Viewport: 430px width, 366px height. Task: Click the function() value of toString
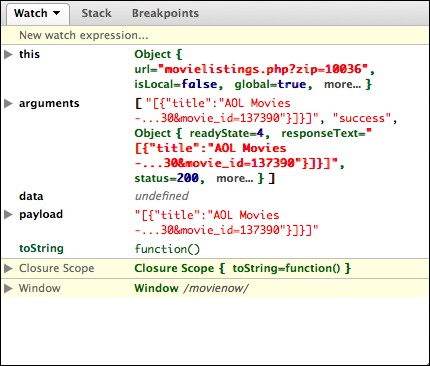click(x=167, y=249)
